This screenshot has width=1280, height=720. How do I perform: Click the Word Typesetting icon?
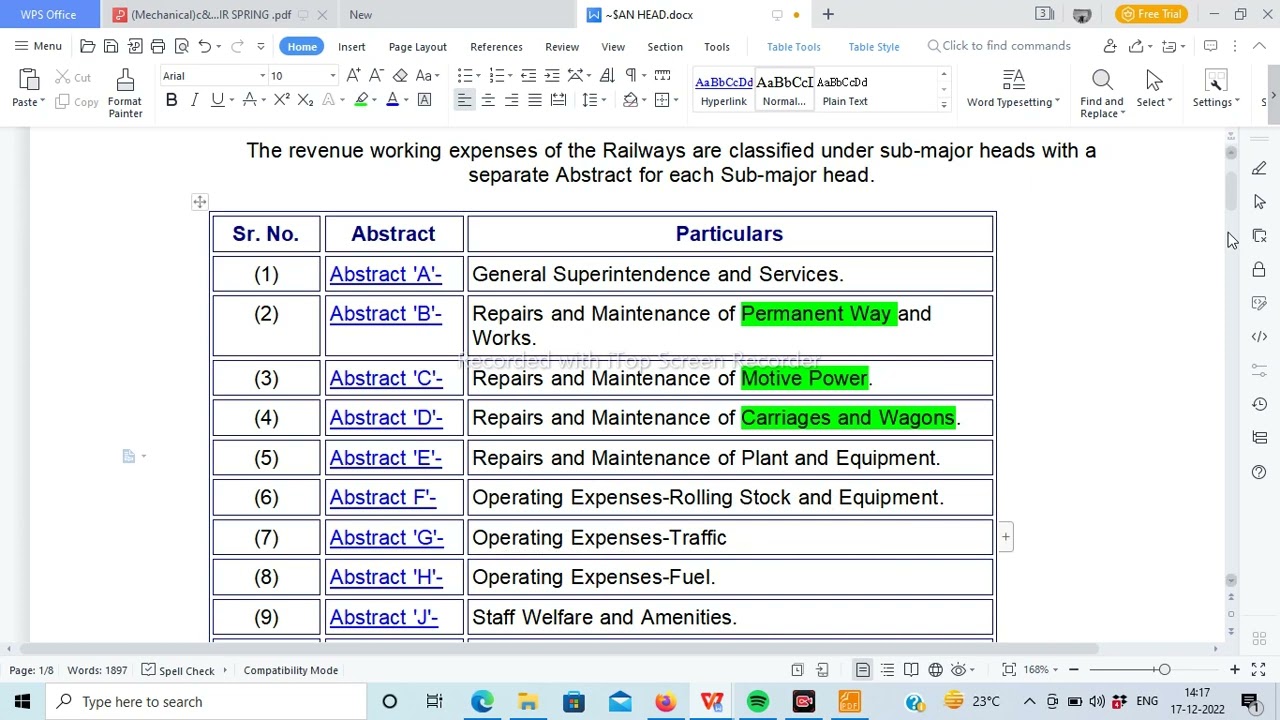(x=1013, y=80)
